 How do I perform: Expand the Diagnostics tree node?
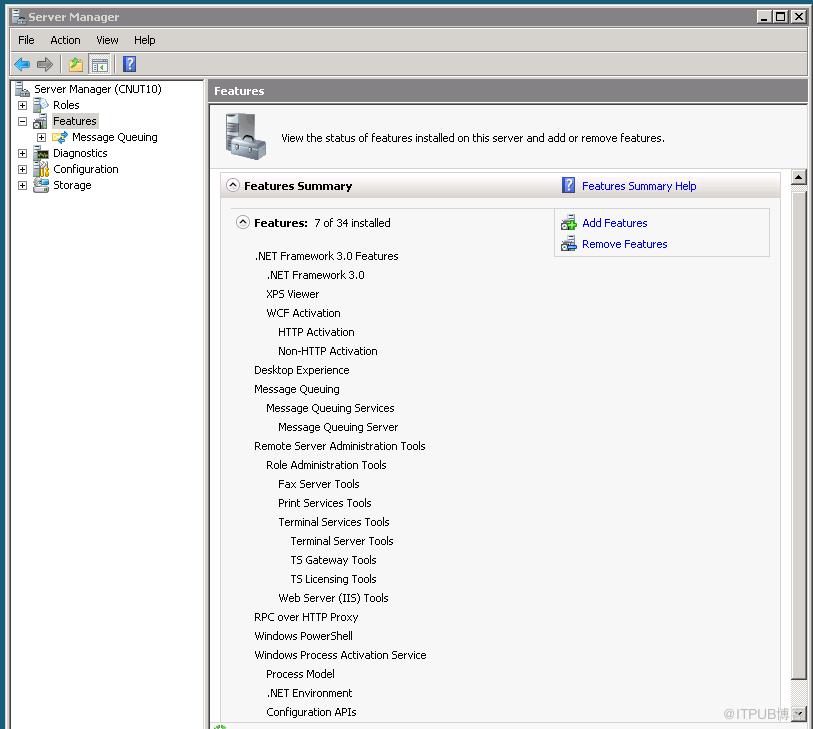coord(22,153)
